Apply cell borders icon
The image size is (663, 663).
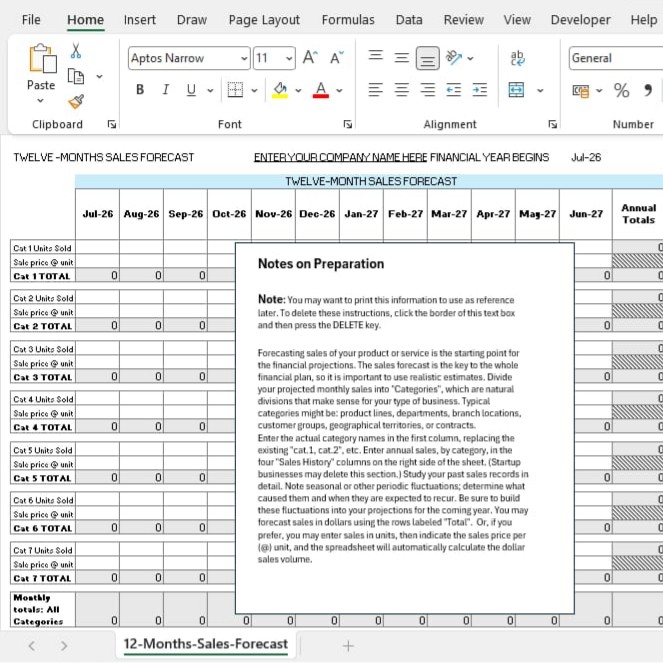coord(235,90)
